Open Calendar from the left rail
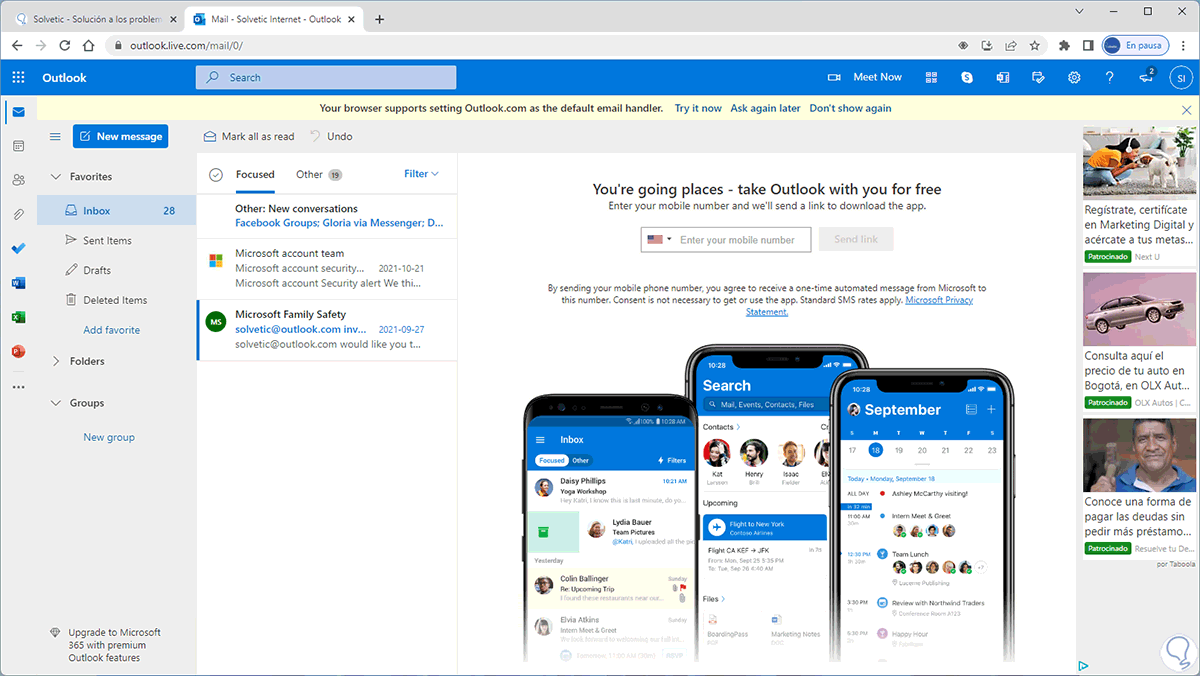Screen dimensions: 1200x676 pos(18,146)
